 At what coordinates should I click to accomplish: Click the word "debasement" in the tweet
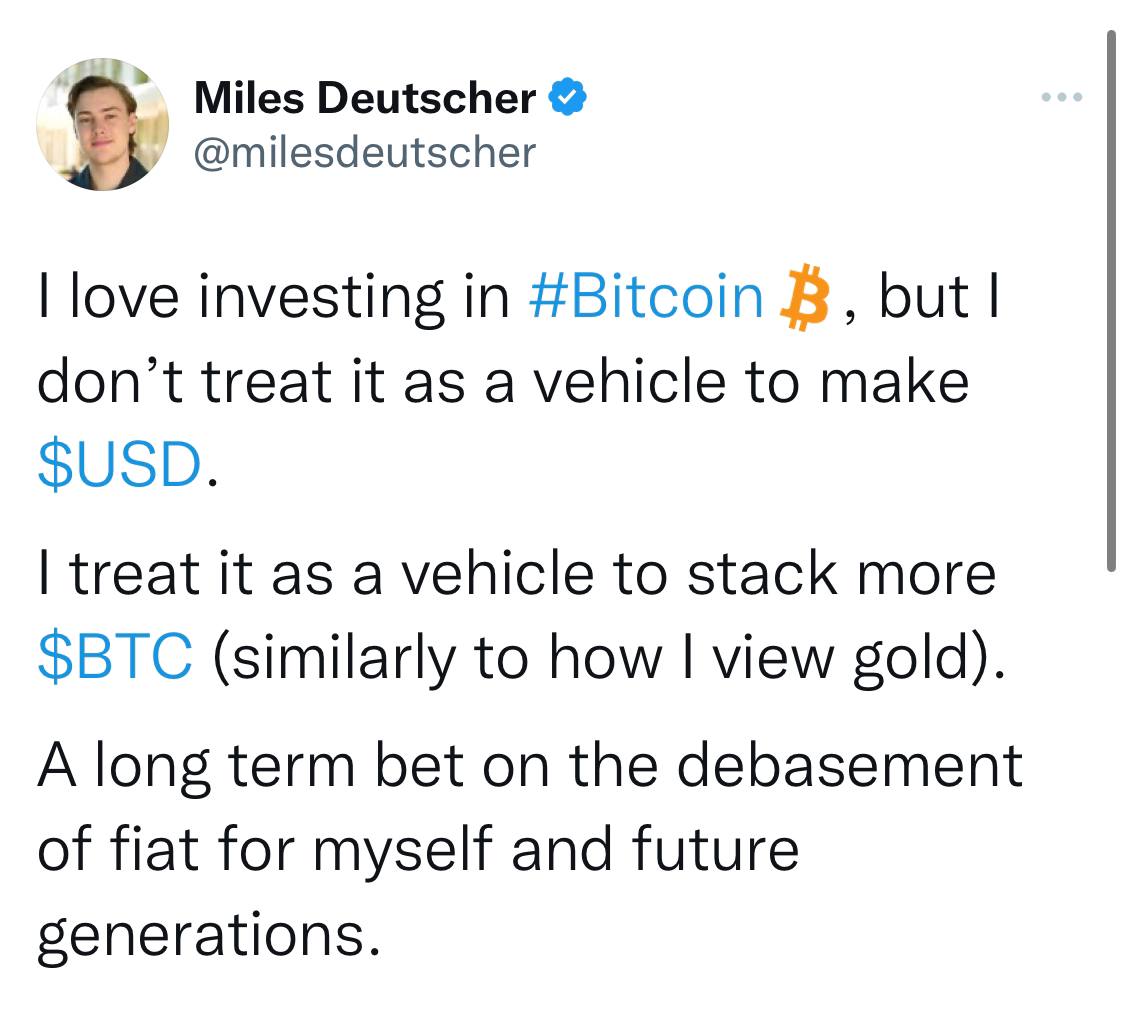[849, 766]
